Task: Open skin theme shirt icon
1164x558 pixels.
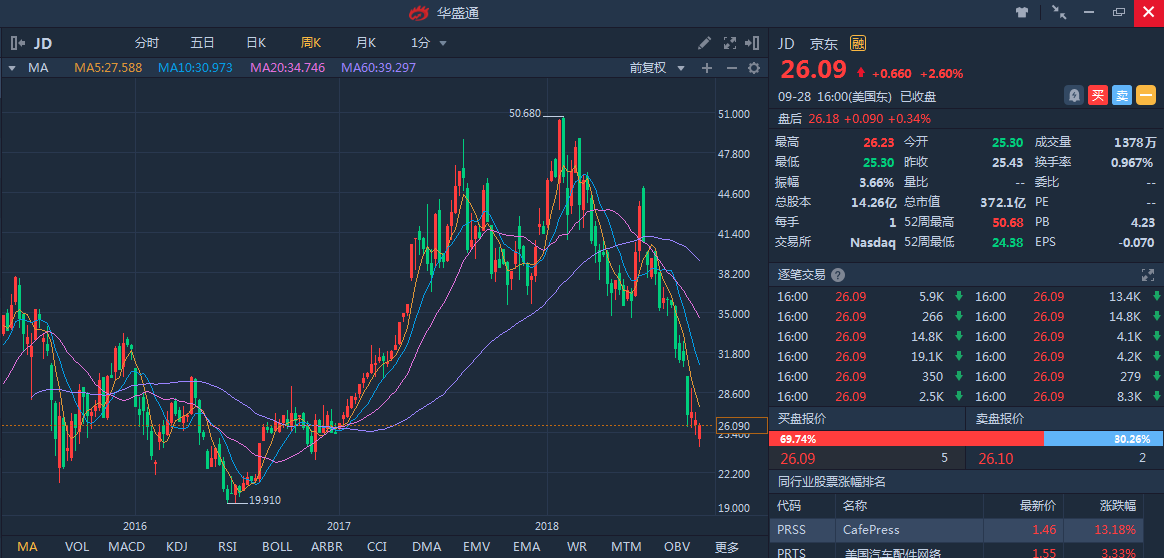Action: pyautogui.click(x=1022, y=12)
